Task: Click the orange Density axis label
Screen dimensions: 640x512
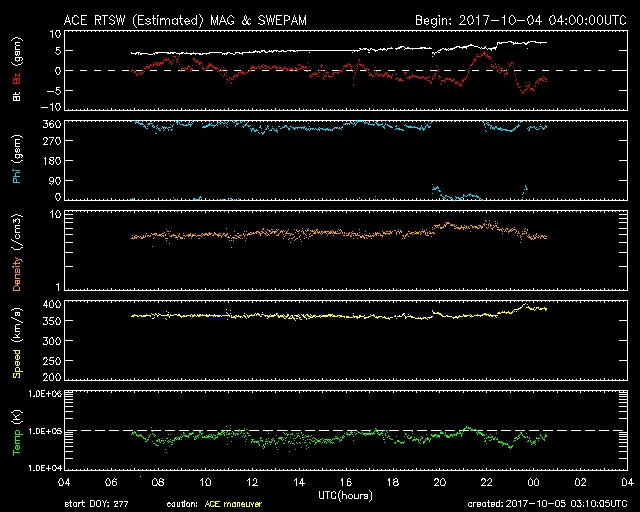Action: (x=18, y=251)
